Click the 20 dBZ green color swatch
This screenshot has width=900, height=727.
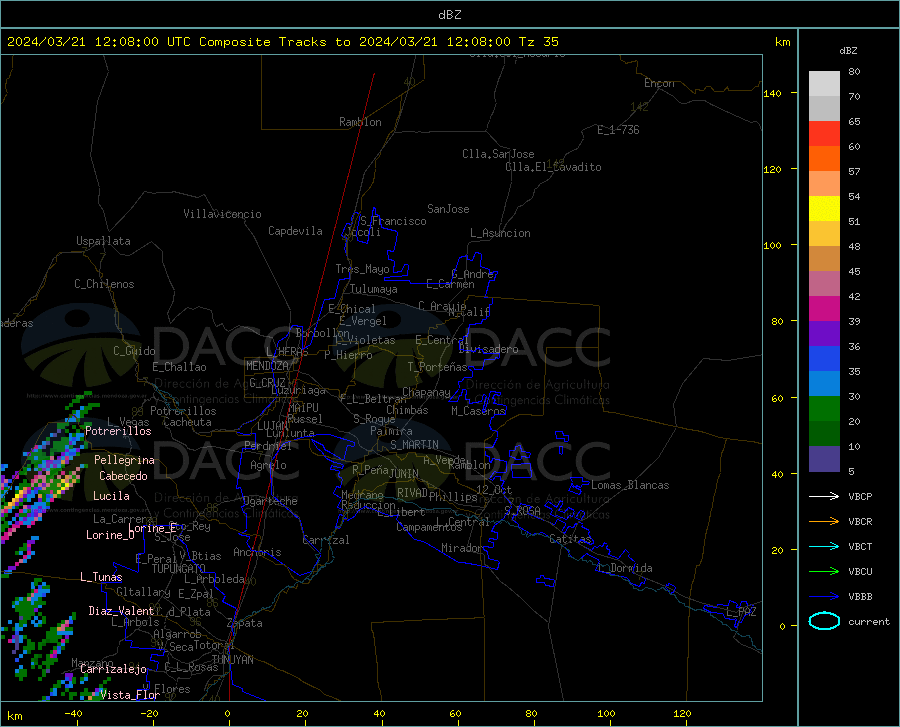point(824,409)
